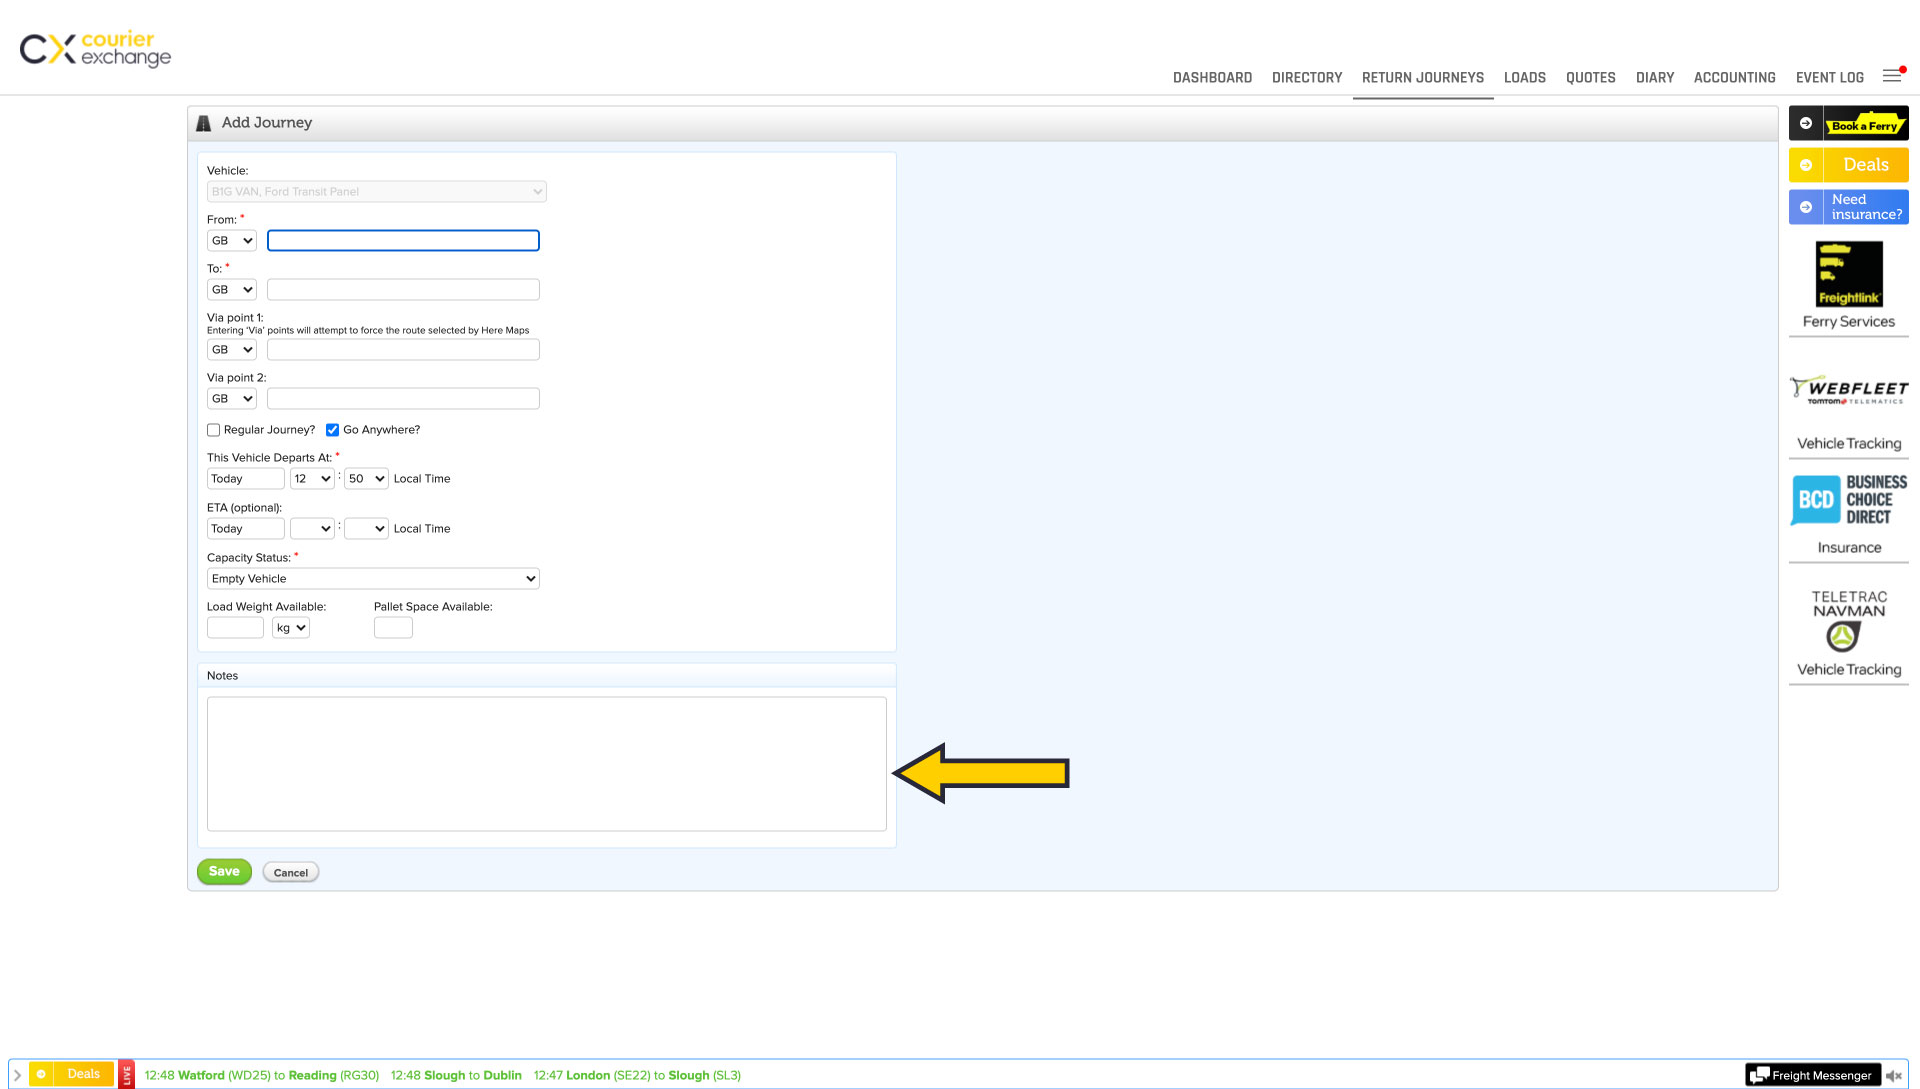Screen dimensions: 1920x1089
Task: Go to the Loads menu
Action: click(1524, 78)
